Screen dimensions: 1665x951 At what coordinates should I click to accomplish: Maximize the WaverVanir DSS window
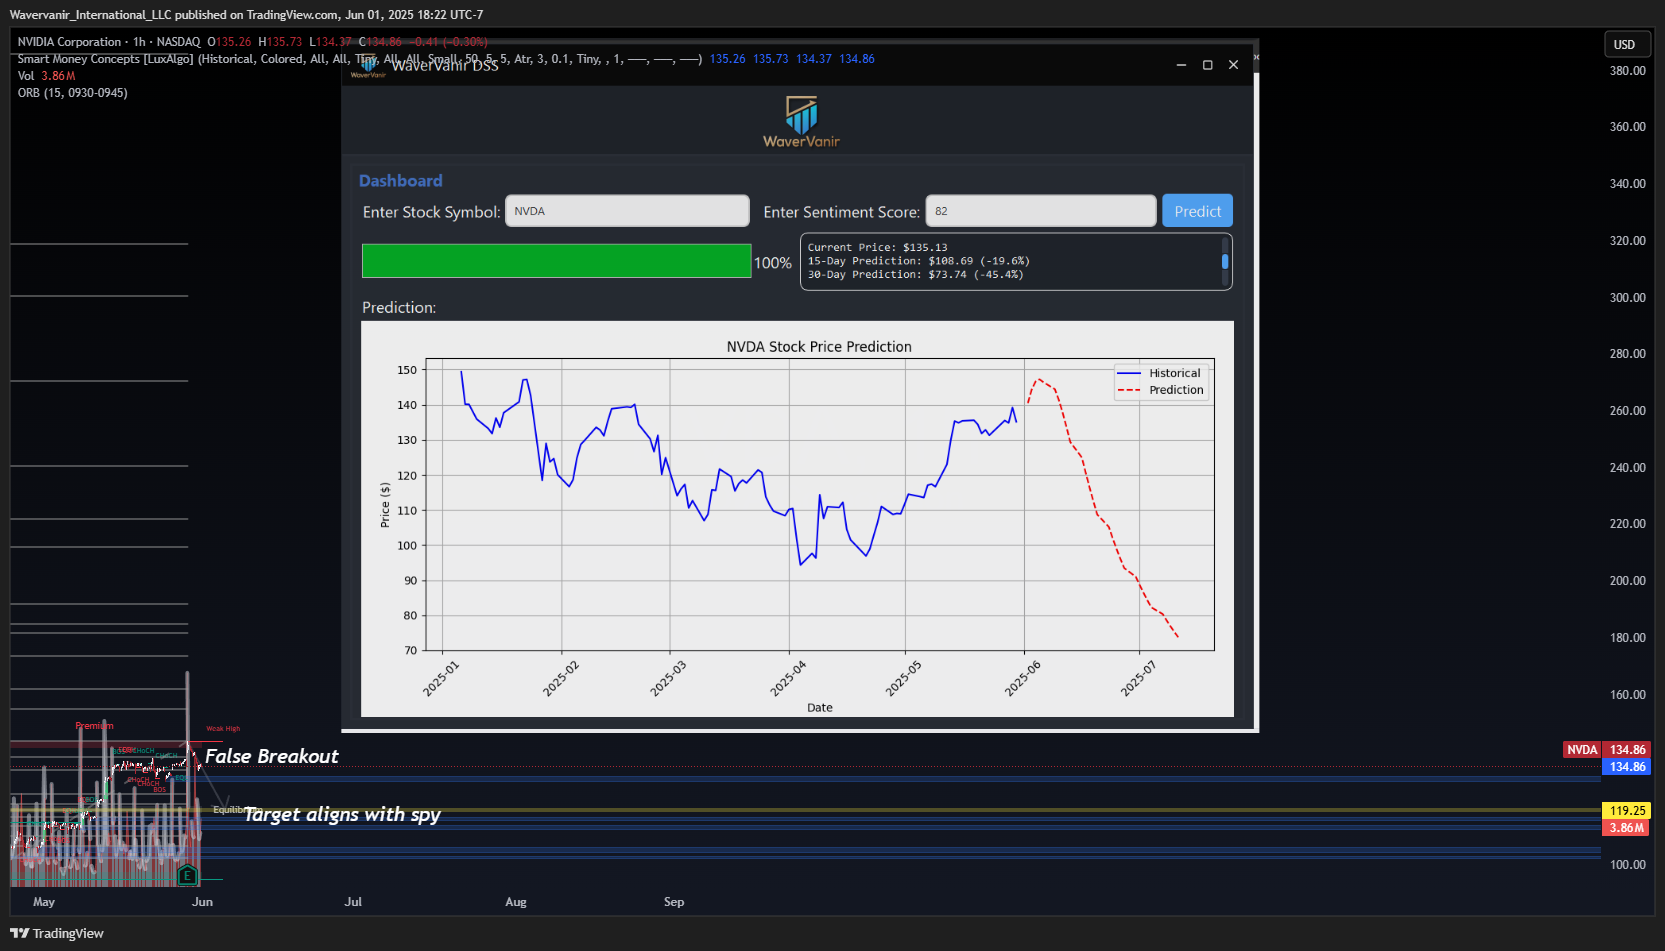1207,65
